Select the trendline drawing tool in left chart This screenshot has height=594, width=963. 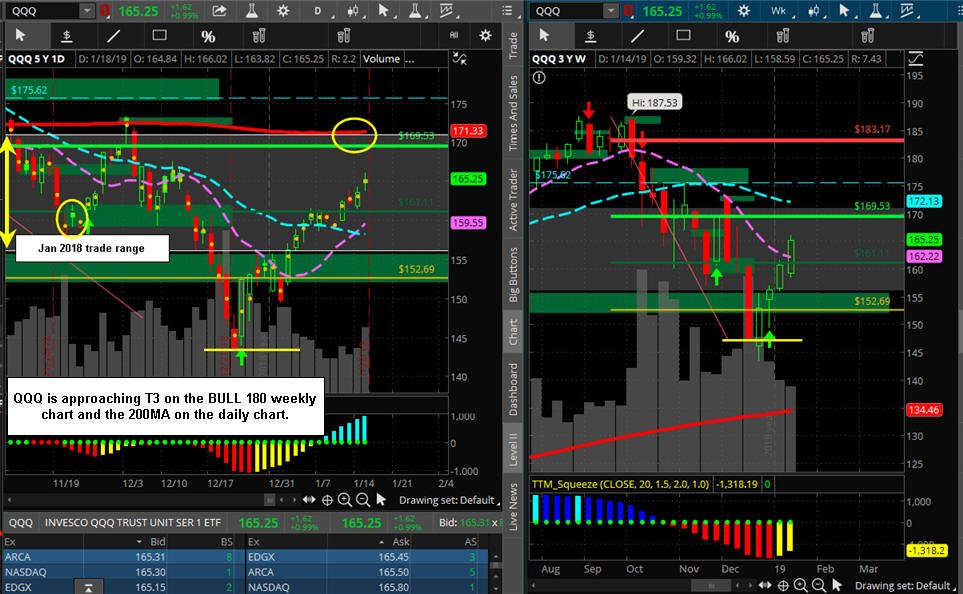[114, 36]
